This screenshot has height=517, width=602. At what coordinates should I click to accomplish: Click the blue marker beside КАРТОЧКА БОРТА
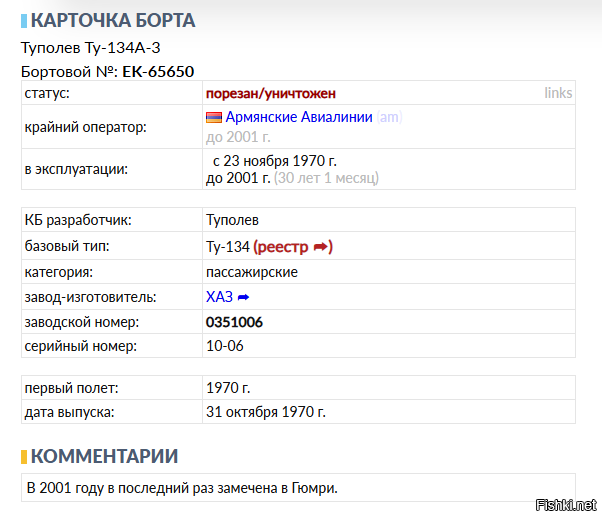24,21
